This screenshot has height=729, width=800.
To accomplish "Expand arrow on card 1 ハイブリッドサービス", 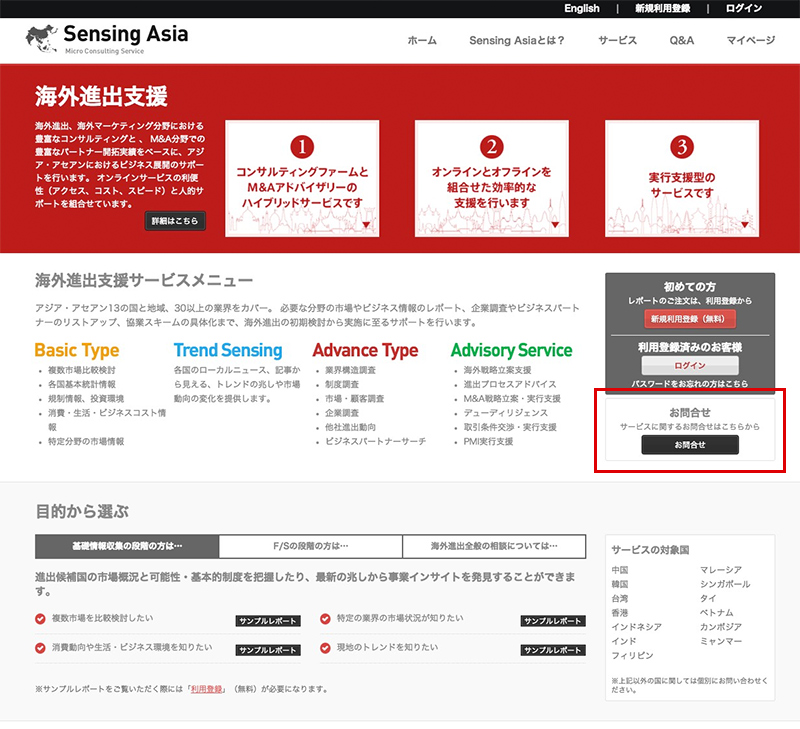I will tap(366, 225).
